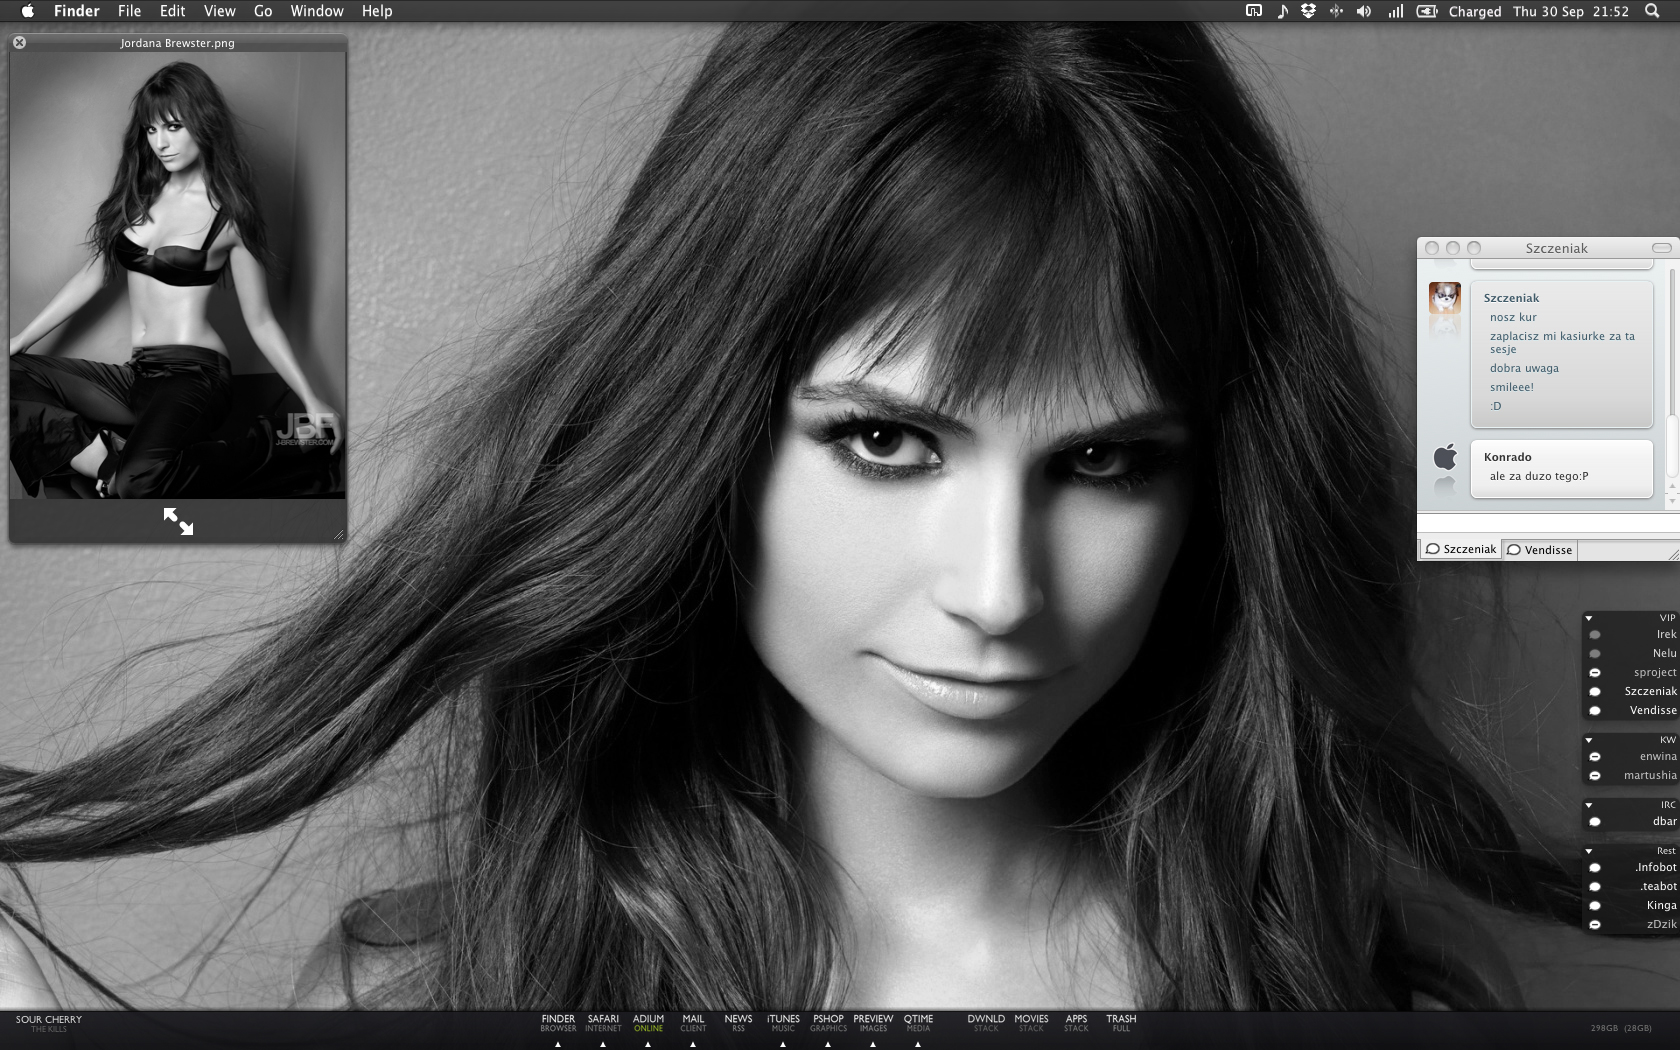Collapse the VIP contact group
This screenshot has height=1050, width=1680.
click(x=1589, y=618)
